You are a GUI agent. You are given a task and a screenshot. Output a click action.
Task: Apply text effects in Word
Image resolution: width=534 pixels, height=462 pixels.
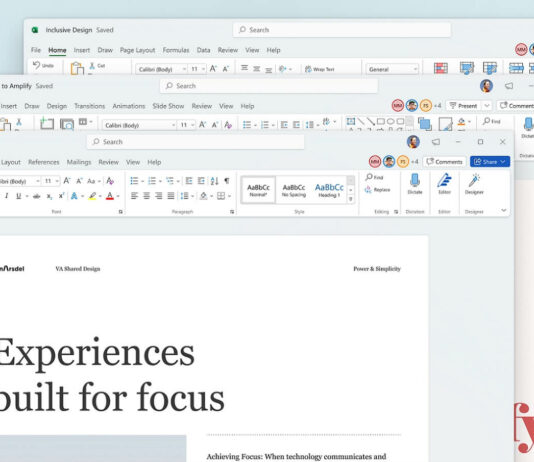pyautogui.click(x=74, y=196)
